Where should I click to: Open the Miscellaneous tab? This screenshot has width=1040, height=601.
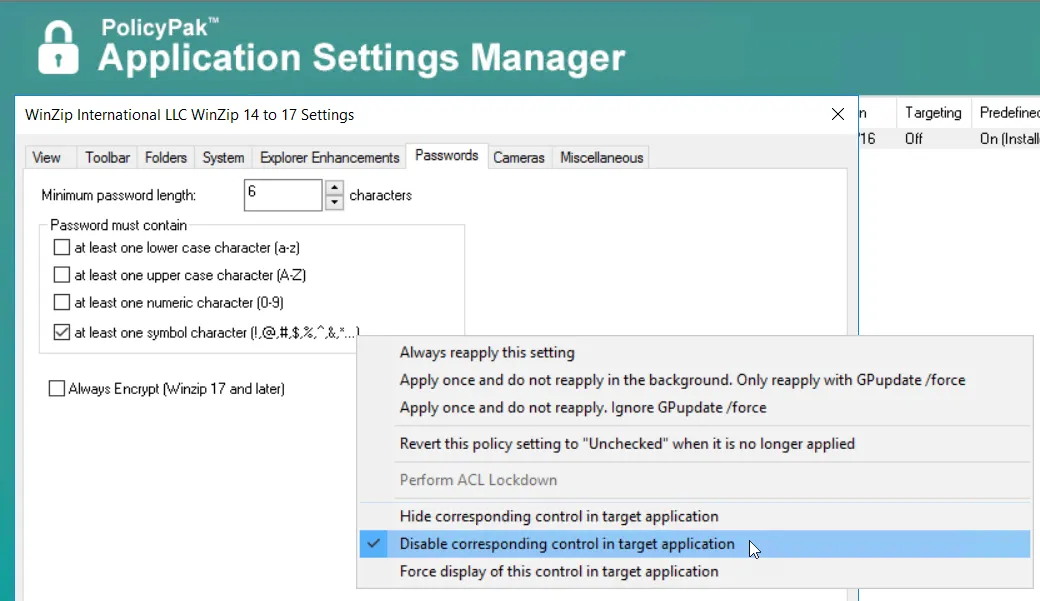602,158
